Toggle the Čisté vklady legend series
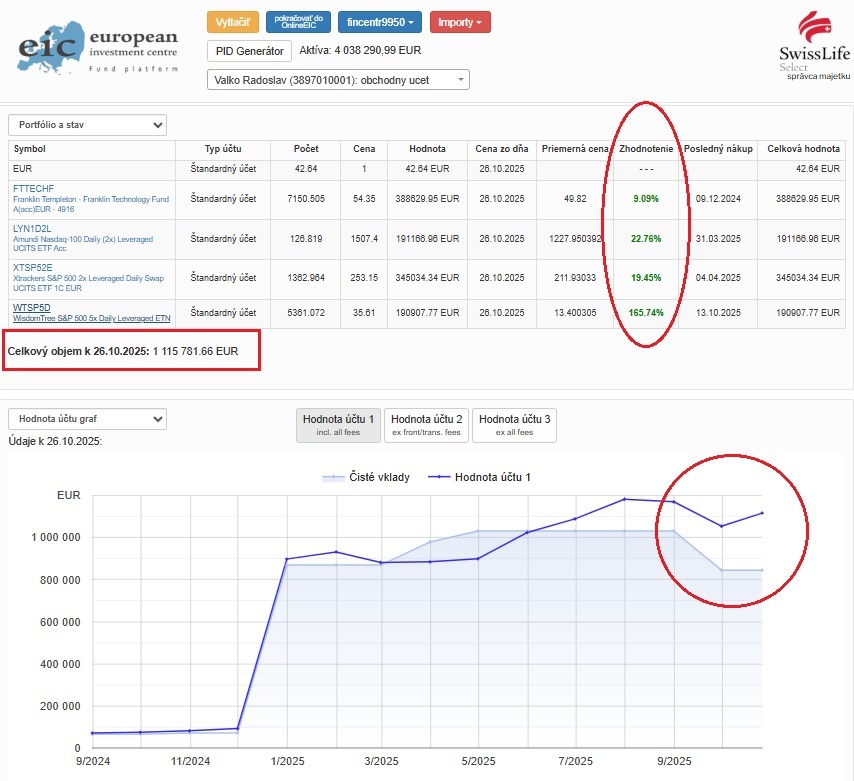The image size is (854, 781). [365, 478]
